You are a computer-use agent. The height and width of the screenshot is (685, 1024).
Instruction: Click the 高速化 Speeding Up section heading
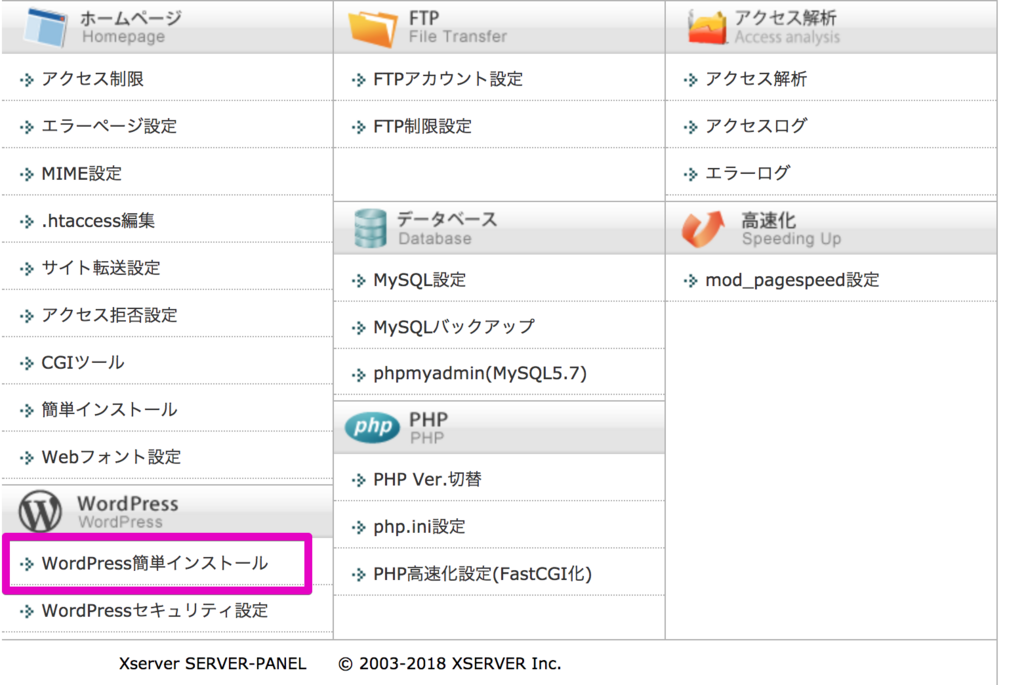pos(791,229)
